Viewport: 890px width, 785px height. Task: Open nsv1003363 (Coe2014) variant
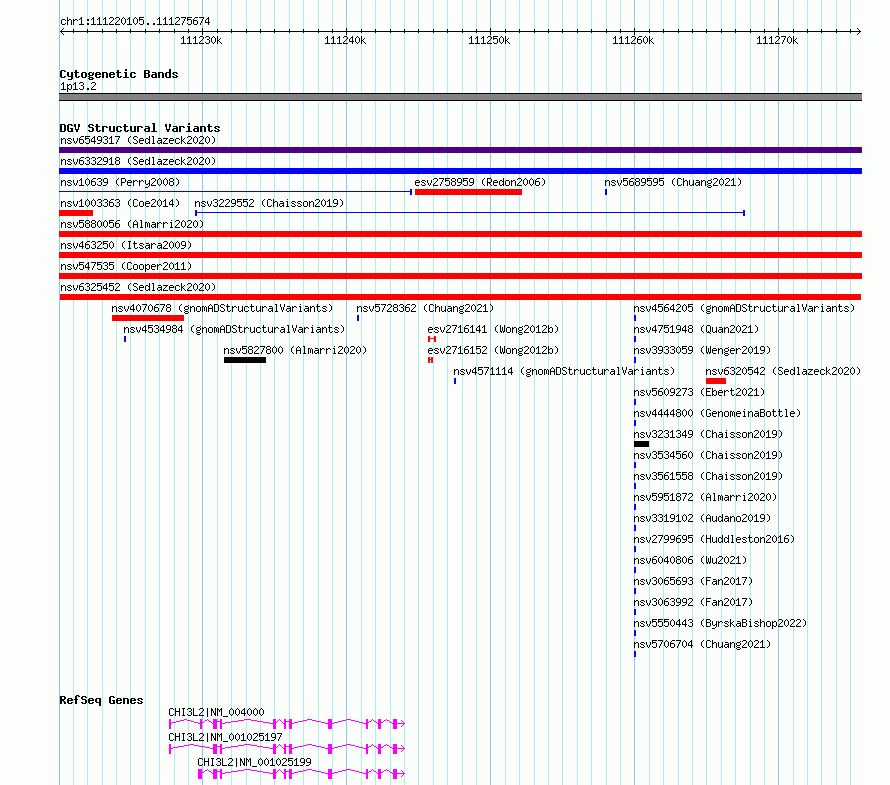click(x=120, y=203)
